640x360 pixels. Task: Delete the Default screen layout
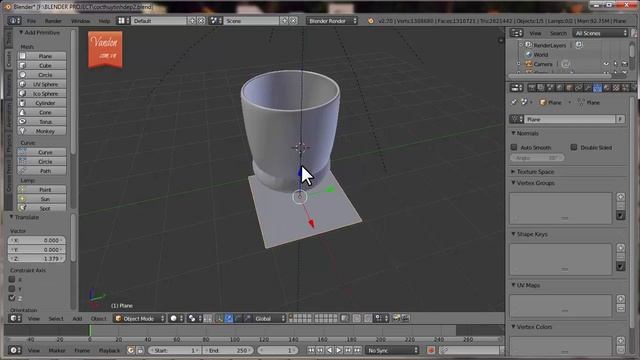tap(201, 20)
